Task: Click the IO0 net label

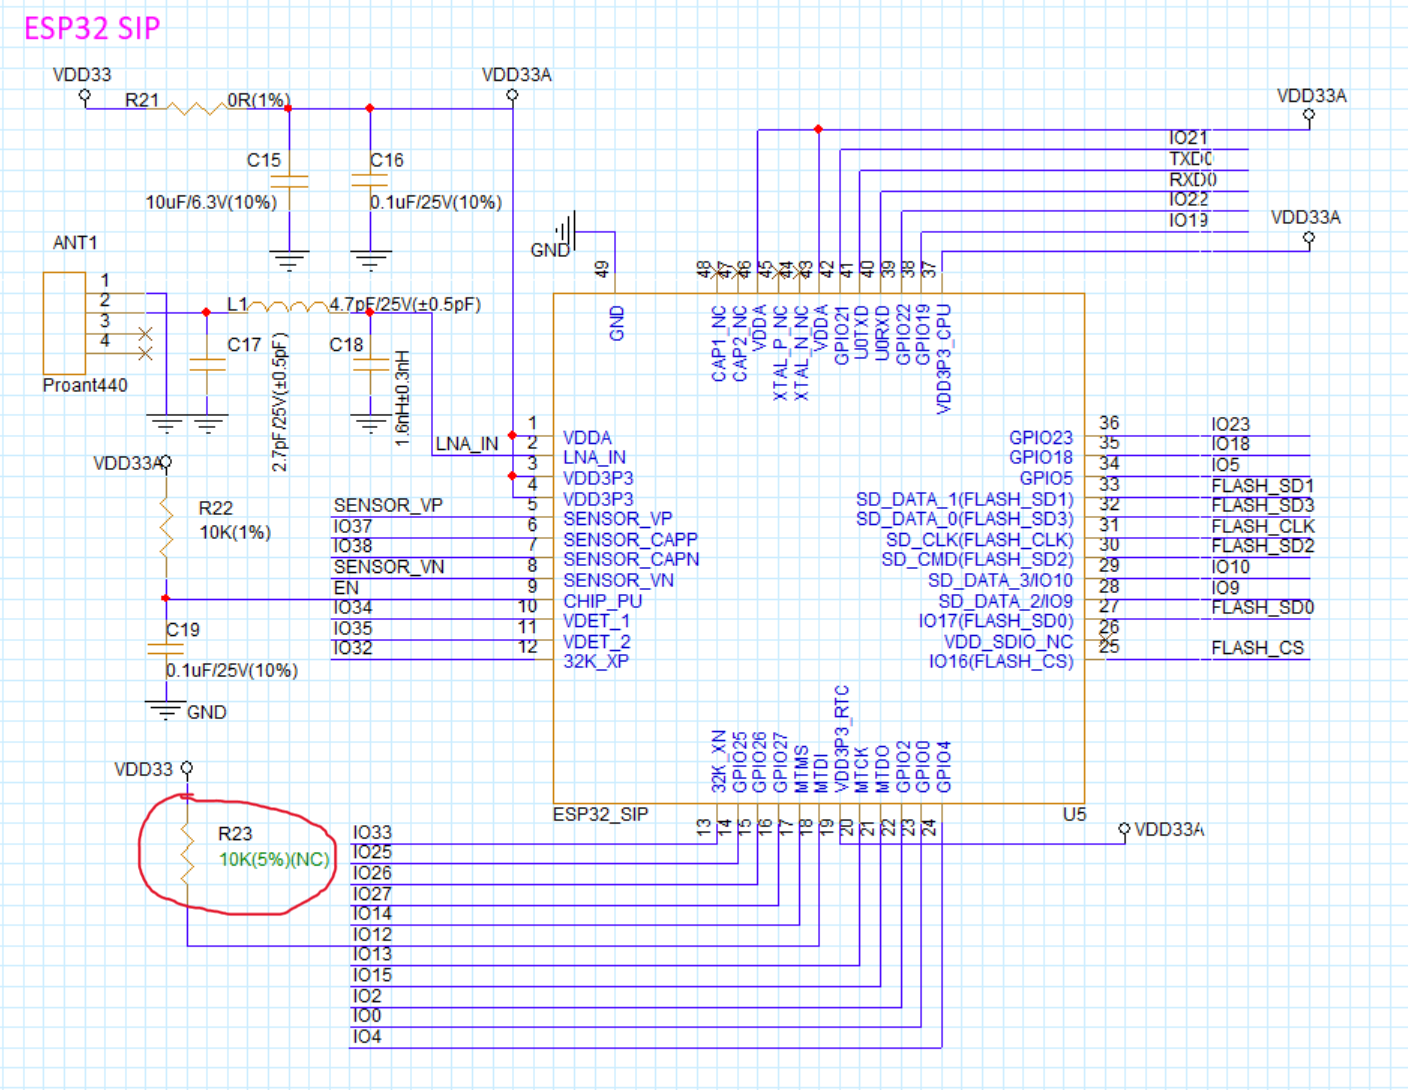Action: (x=367, y=1016)
